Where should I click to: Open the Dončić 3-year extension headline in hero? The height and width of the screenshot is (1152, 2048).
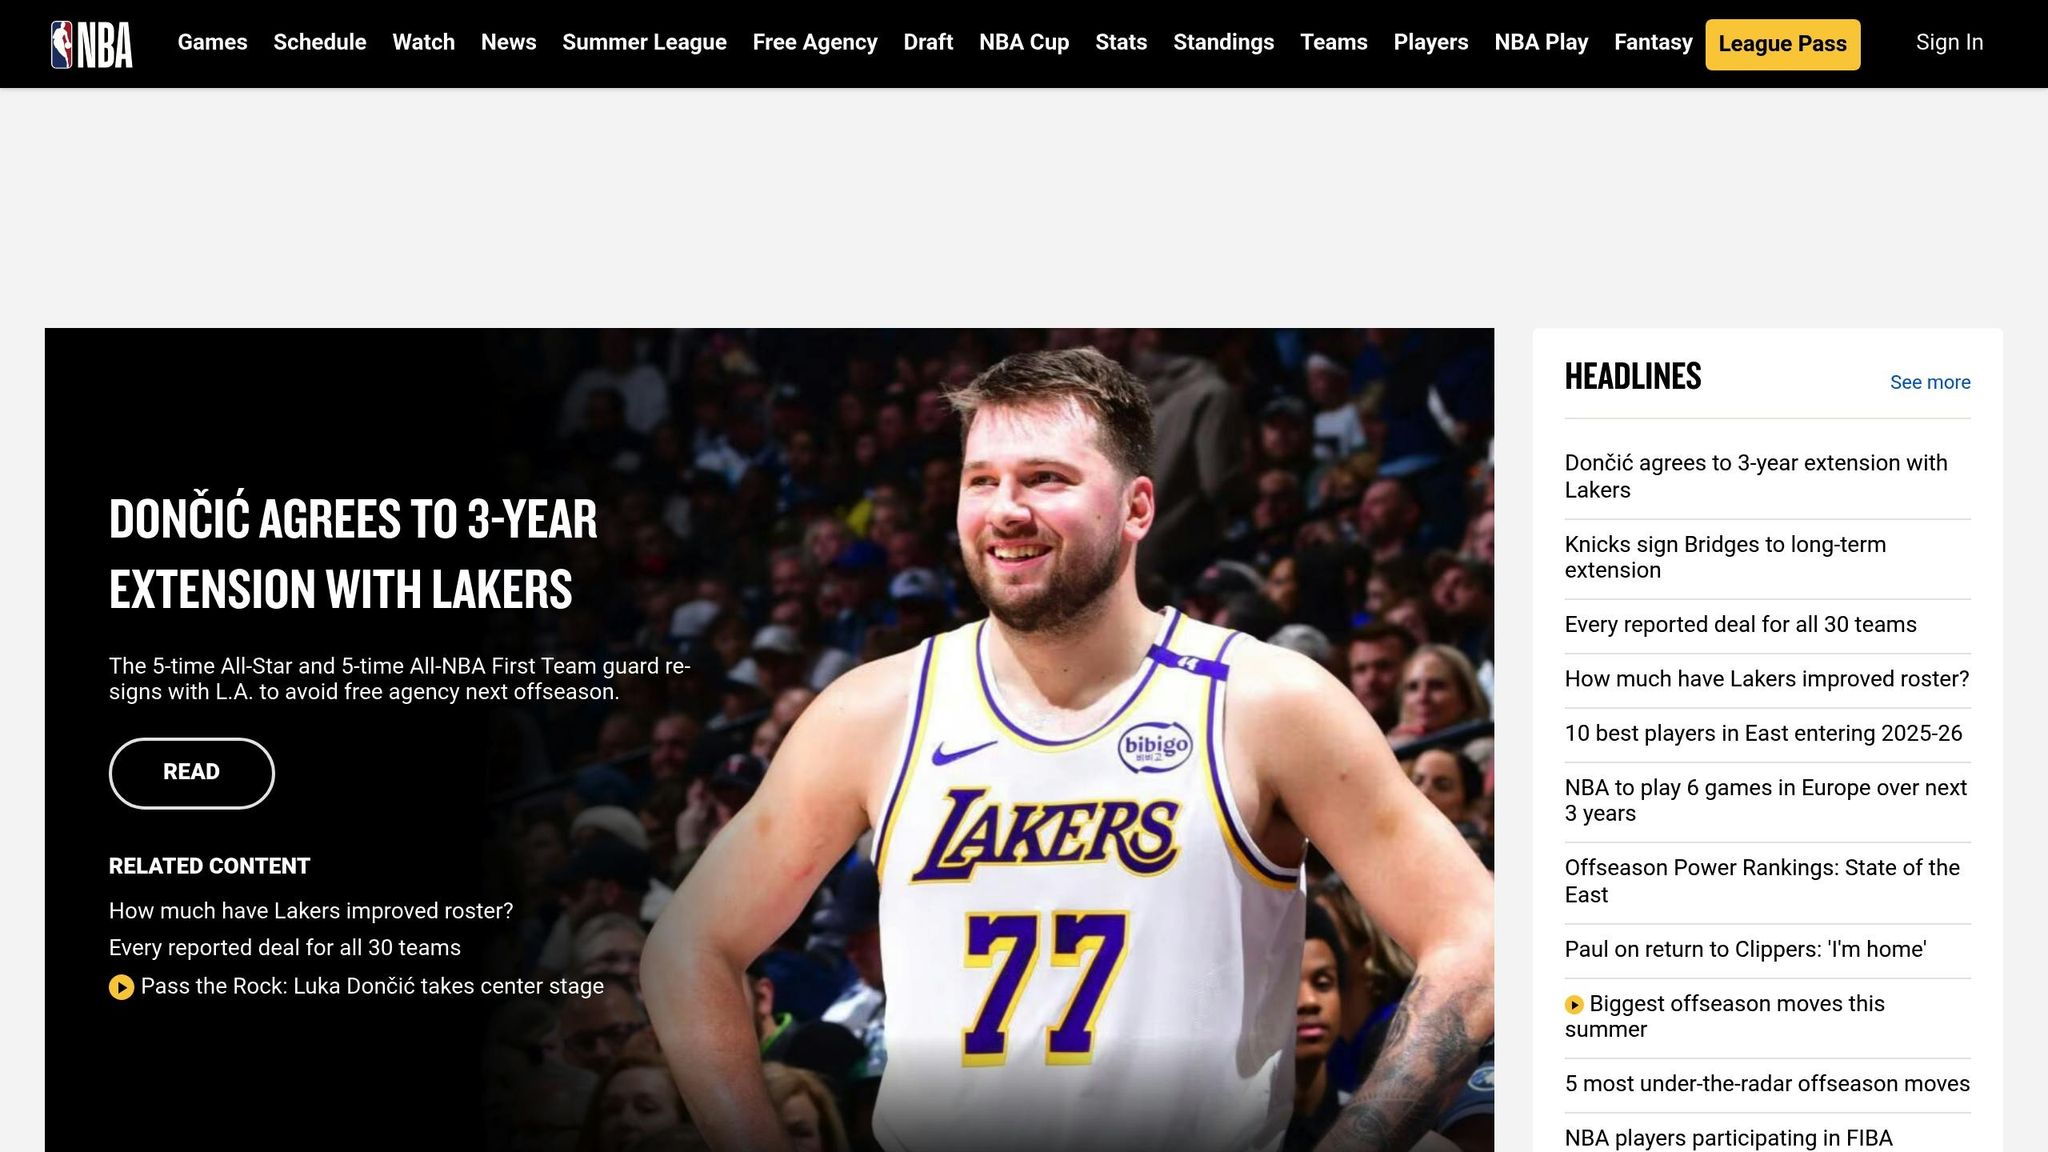[353, 554]
